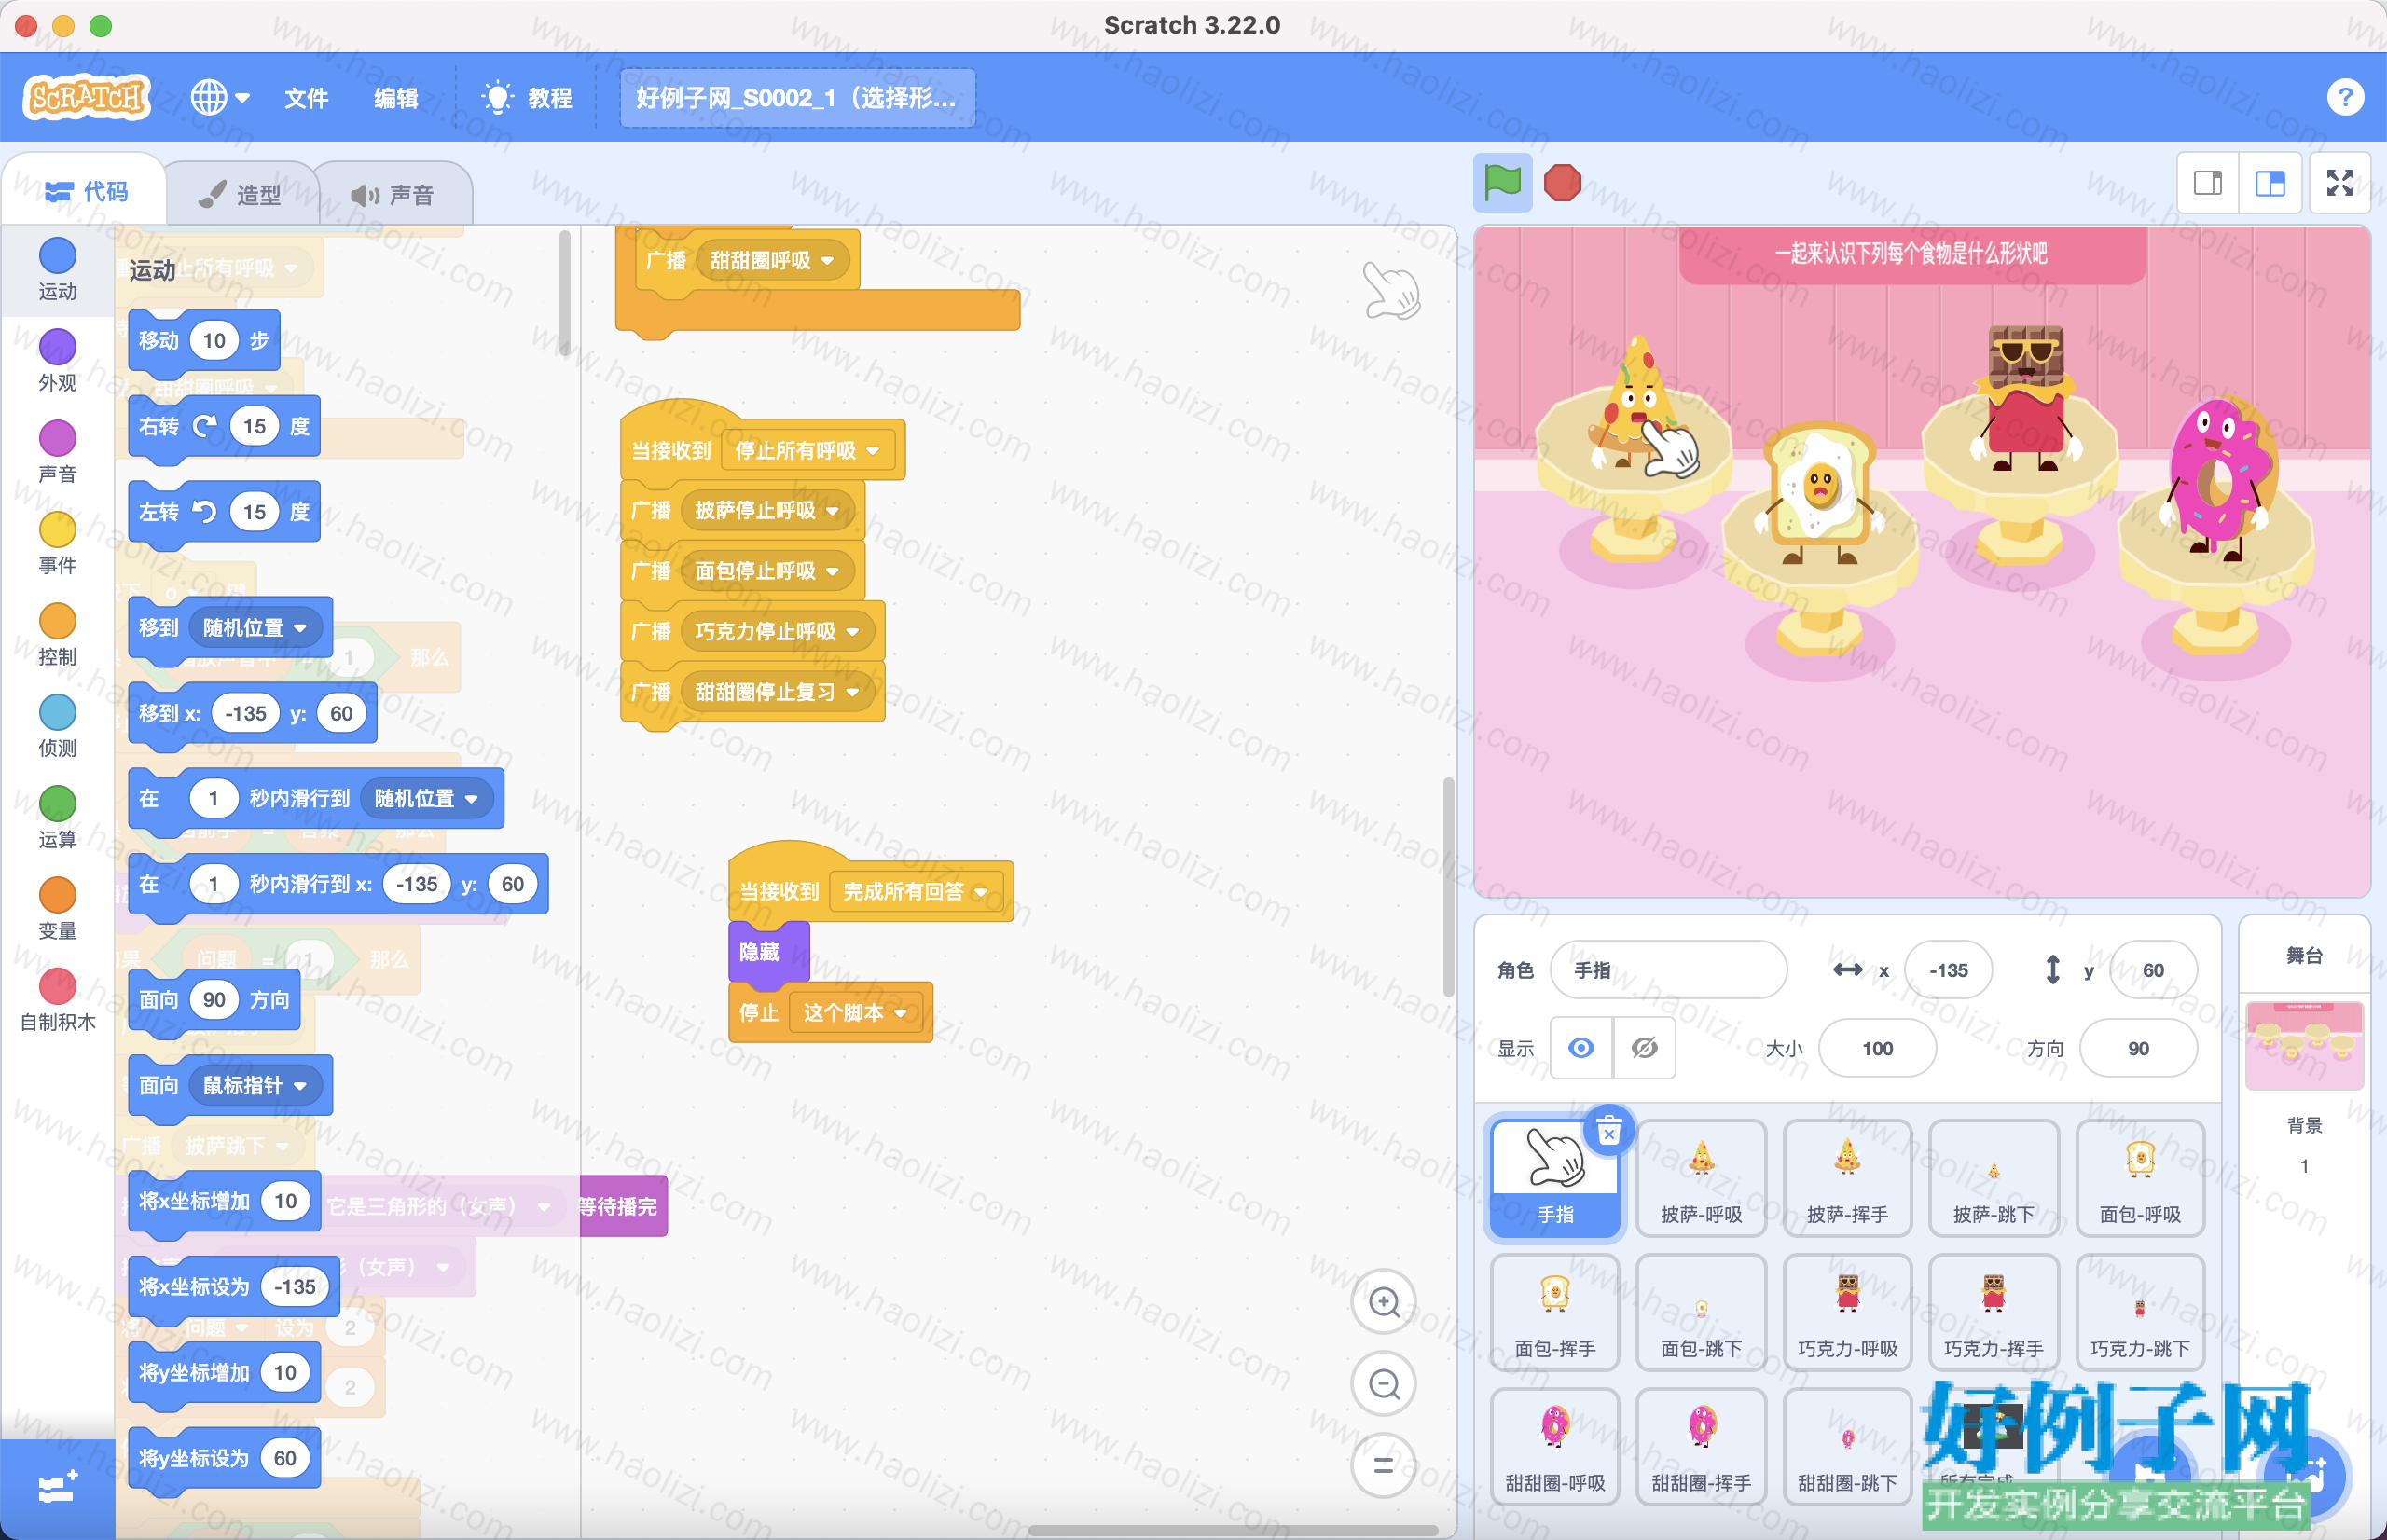This screenshot has height=1540, width=2387.
Task: Open 巧克力停止呼吸 broadcast dropdown
Action: (x=777, y=631)
